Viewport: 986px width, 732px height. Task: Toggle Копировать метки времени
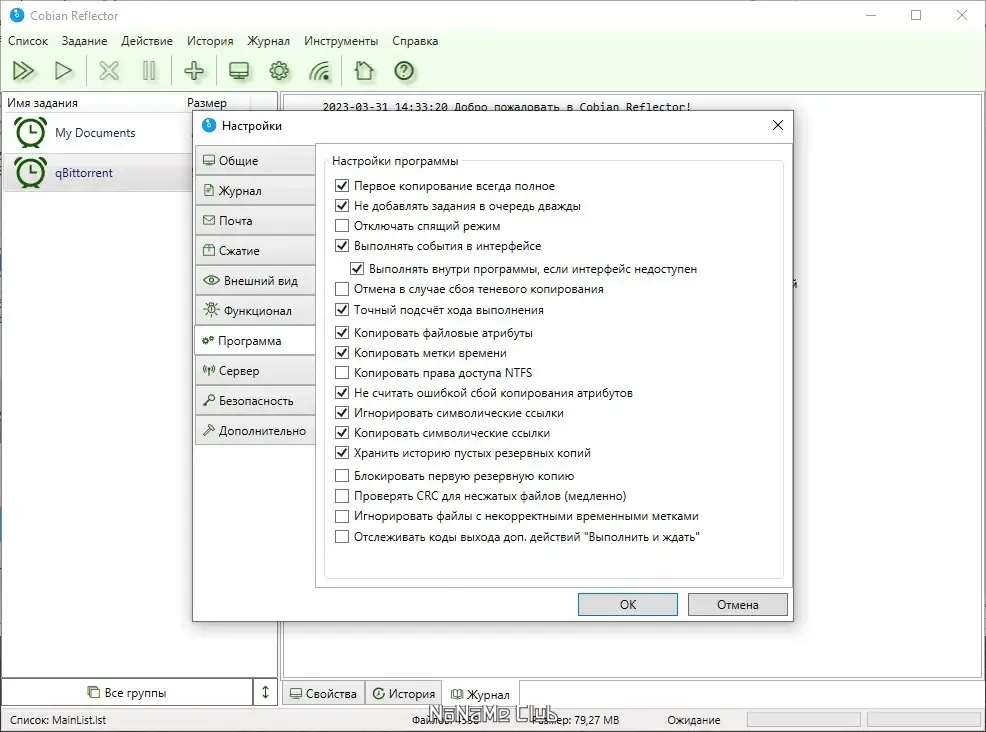342,353
